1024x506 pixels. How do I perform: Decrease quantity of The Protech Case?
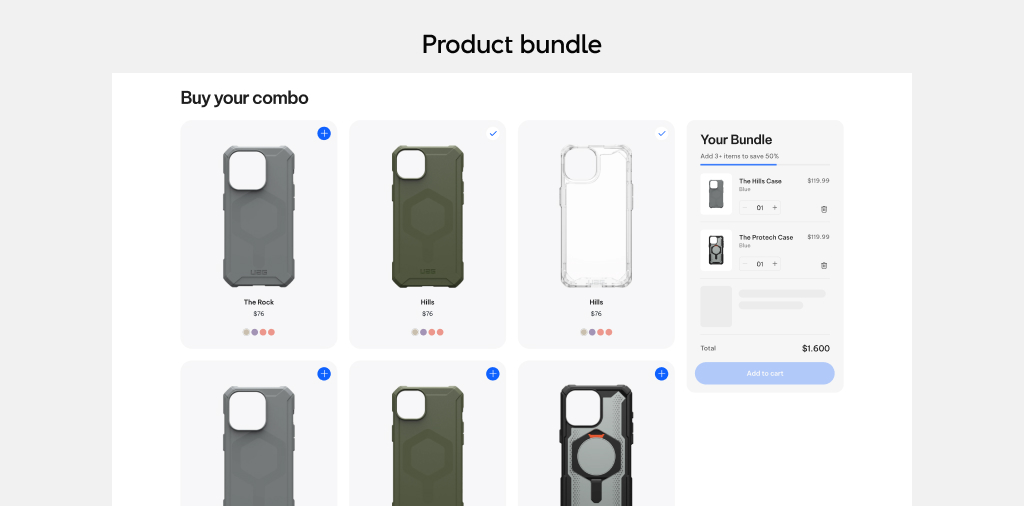coord(745,264)
